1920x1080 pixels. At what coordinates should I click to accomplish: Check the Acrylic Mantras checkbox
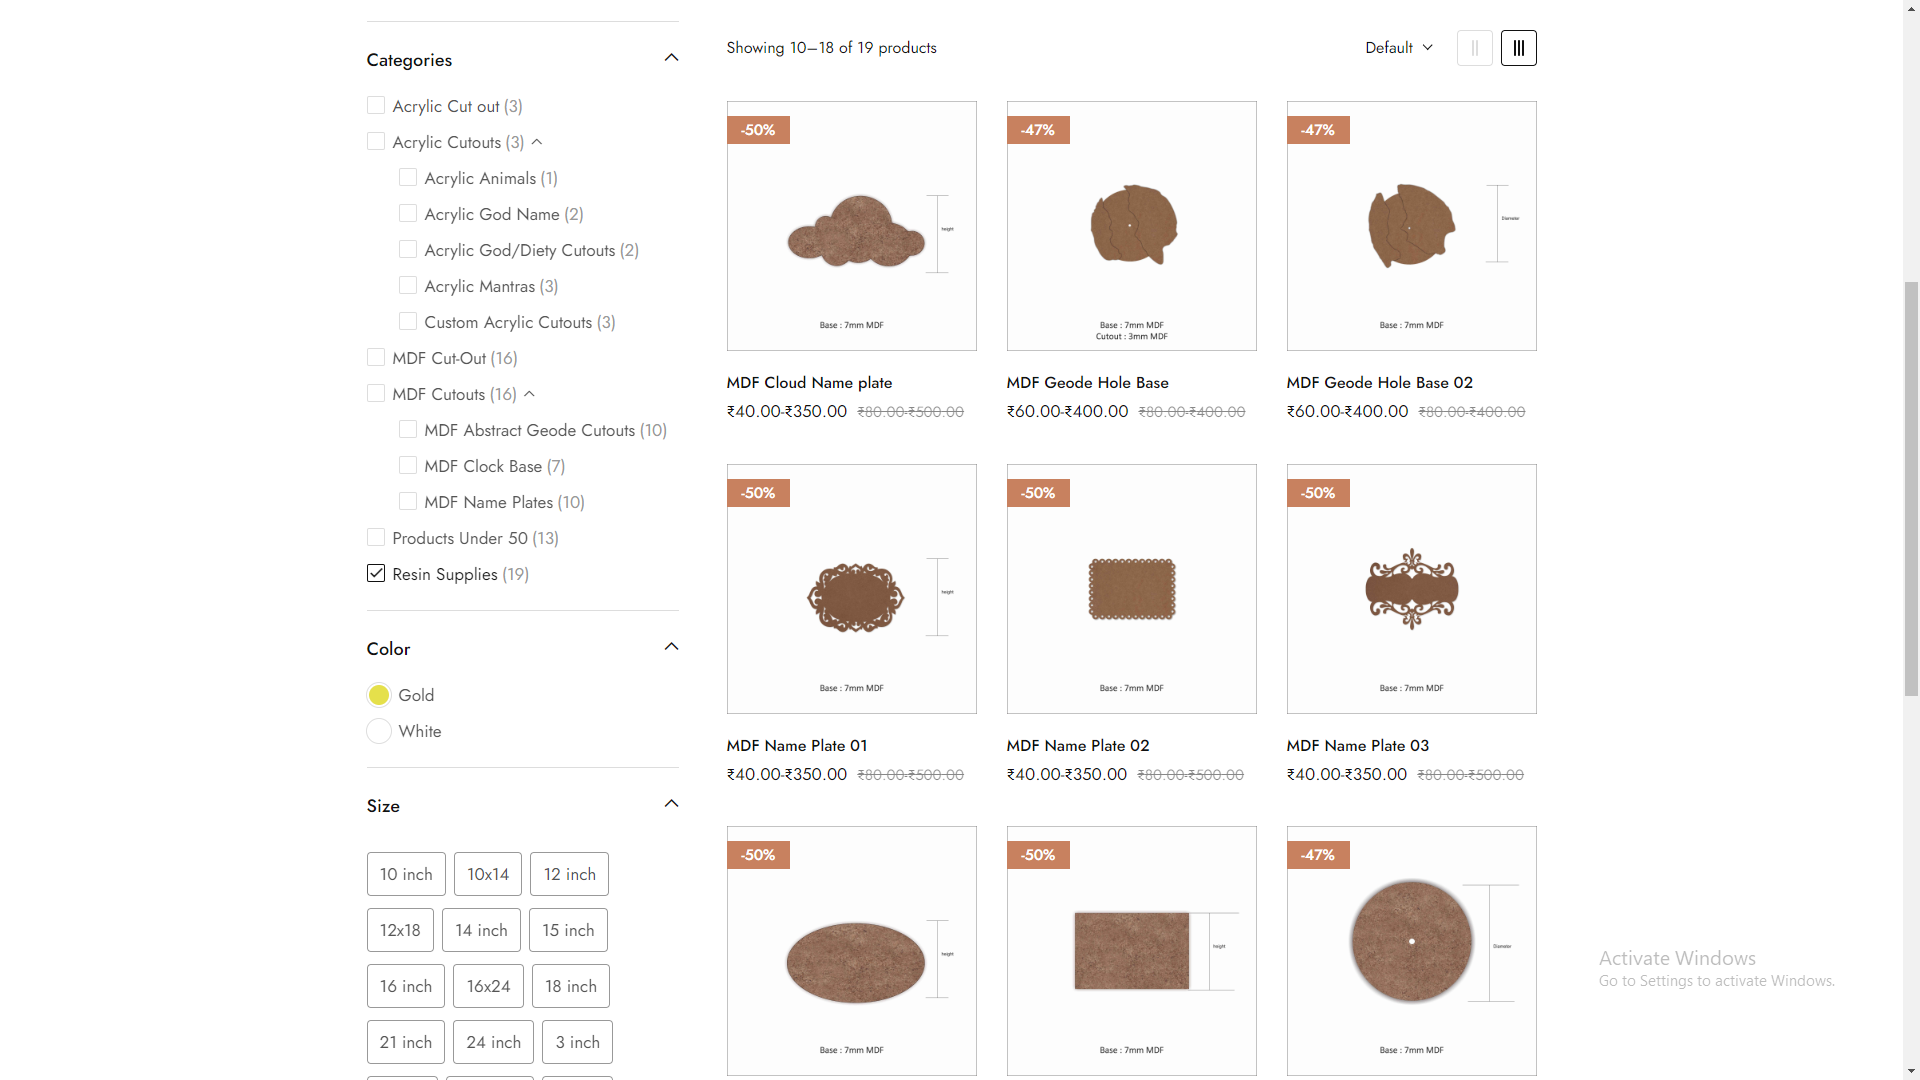click(x=408, y=285)
